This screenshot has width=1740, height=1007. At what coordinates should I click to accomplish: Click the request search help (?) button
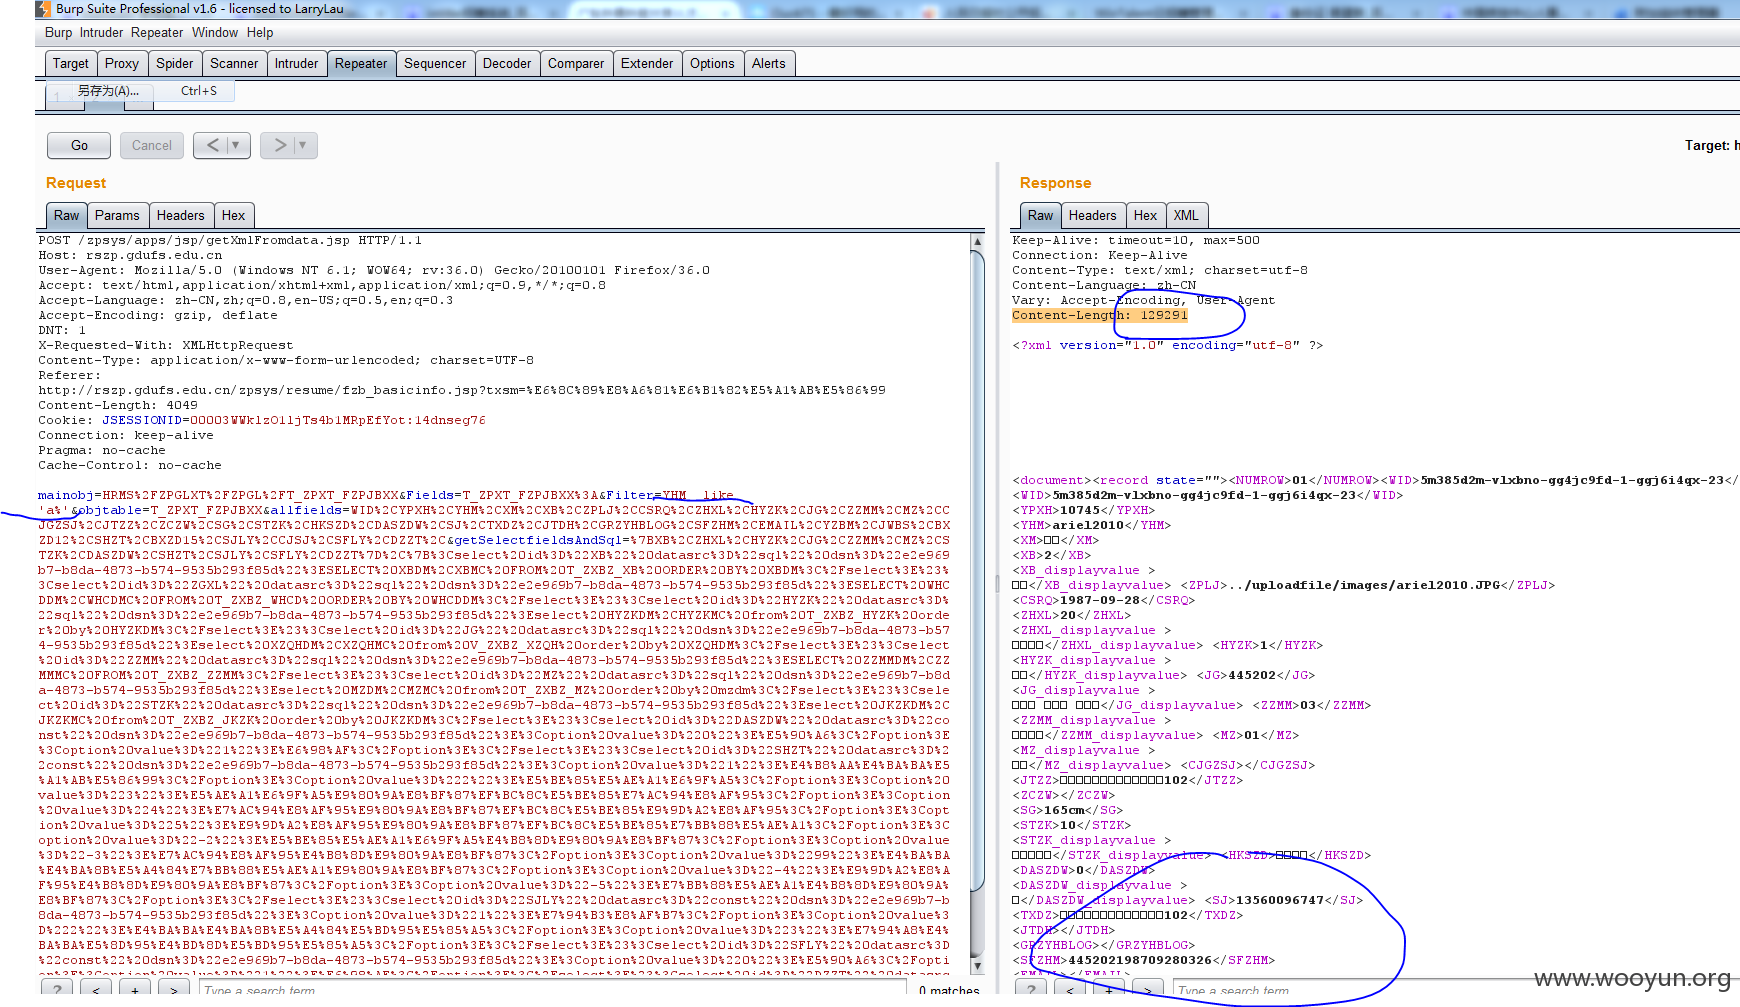pos(57,990)
